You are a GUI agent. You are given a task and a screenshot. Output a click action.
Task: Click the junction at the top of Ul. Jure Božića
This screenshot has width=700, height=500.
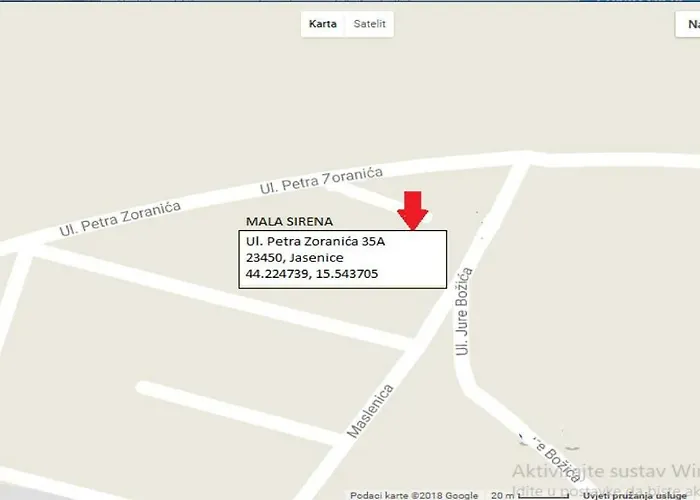[x=528, y=158]
